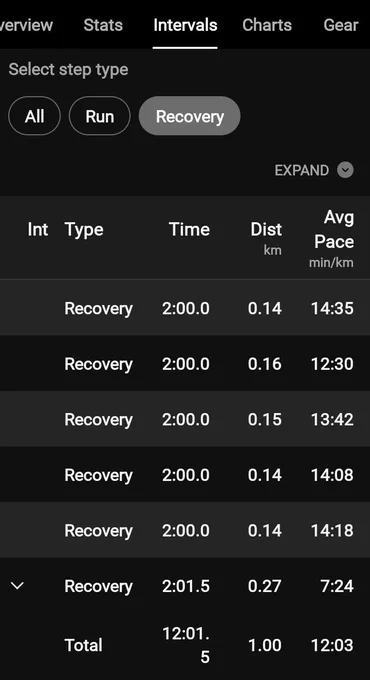Switch to the Stats tab
This screenshot has height=680, width=370.
point(103,25)
